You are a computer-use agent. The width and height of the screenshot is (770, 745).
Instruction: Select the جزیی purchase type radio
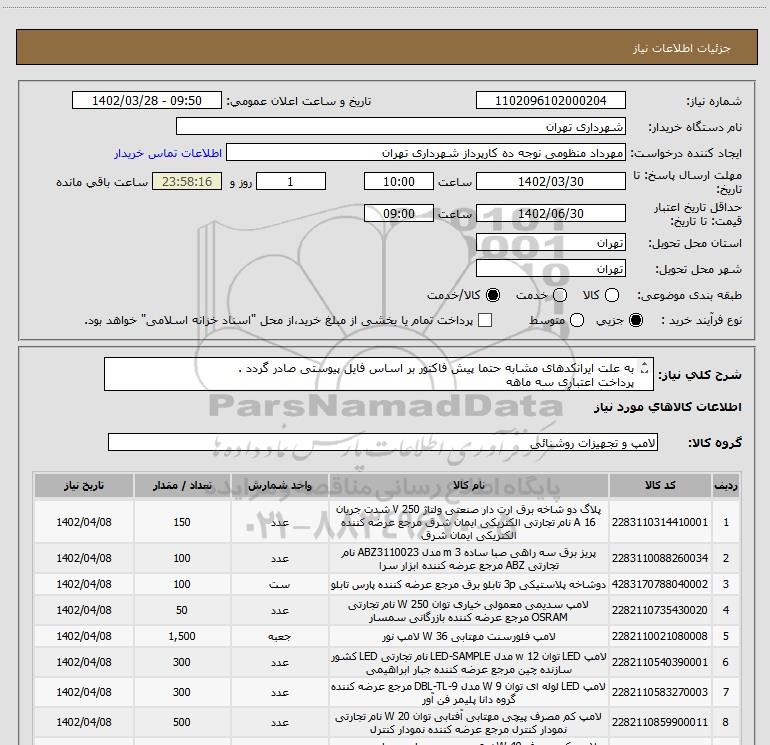635,320
